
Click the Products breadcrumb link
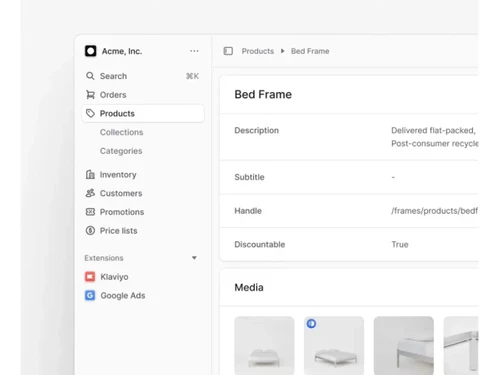[258, 51]
